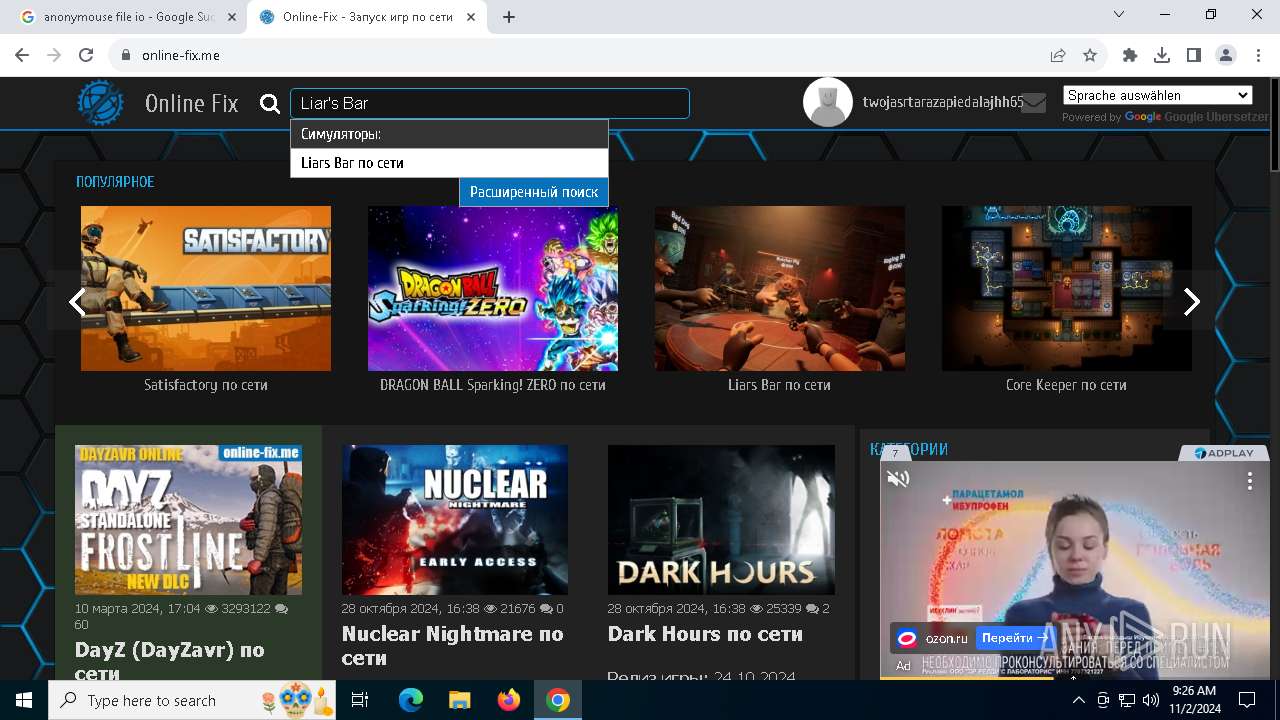Open a new browser tab with the plus icon
This screenshot has width=1280, height=720.
(x=509, y=17)
